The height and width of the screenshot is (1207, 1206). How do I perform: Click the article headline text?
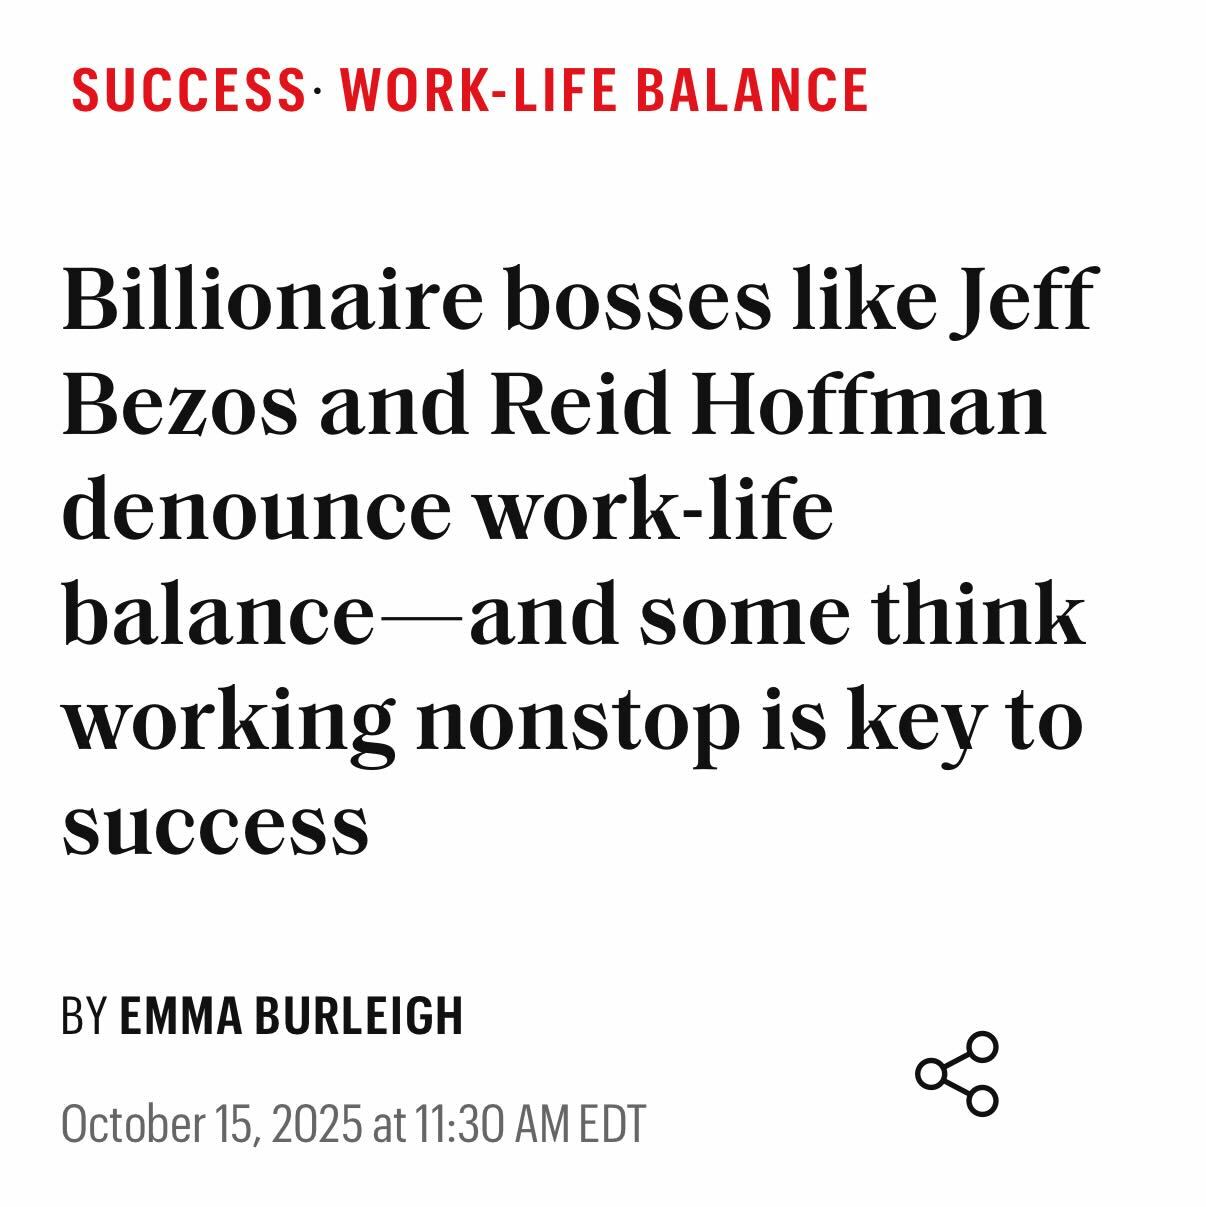(x=573, y=560)
